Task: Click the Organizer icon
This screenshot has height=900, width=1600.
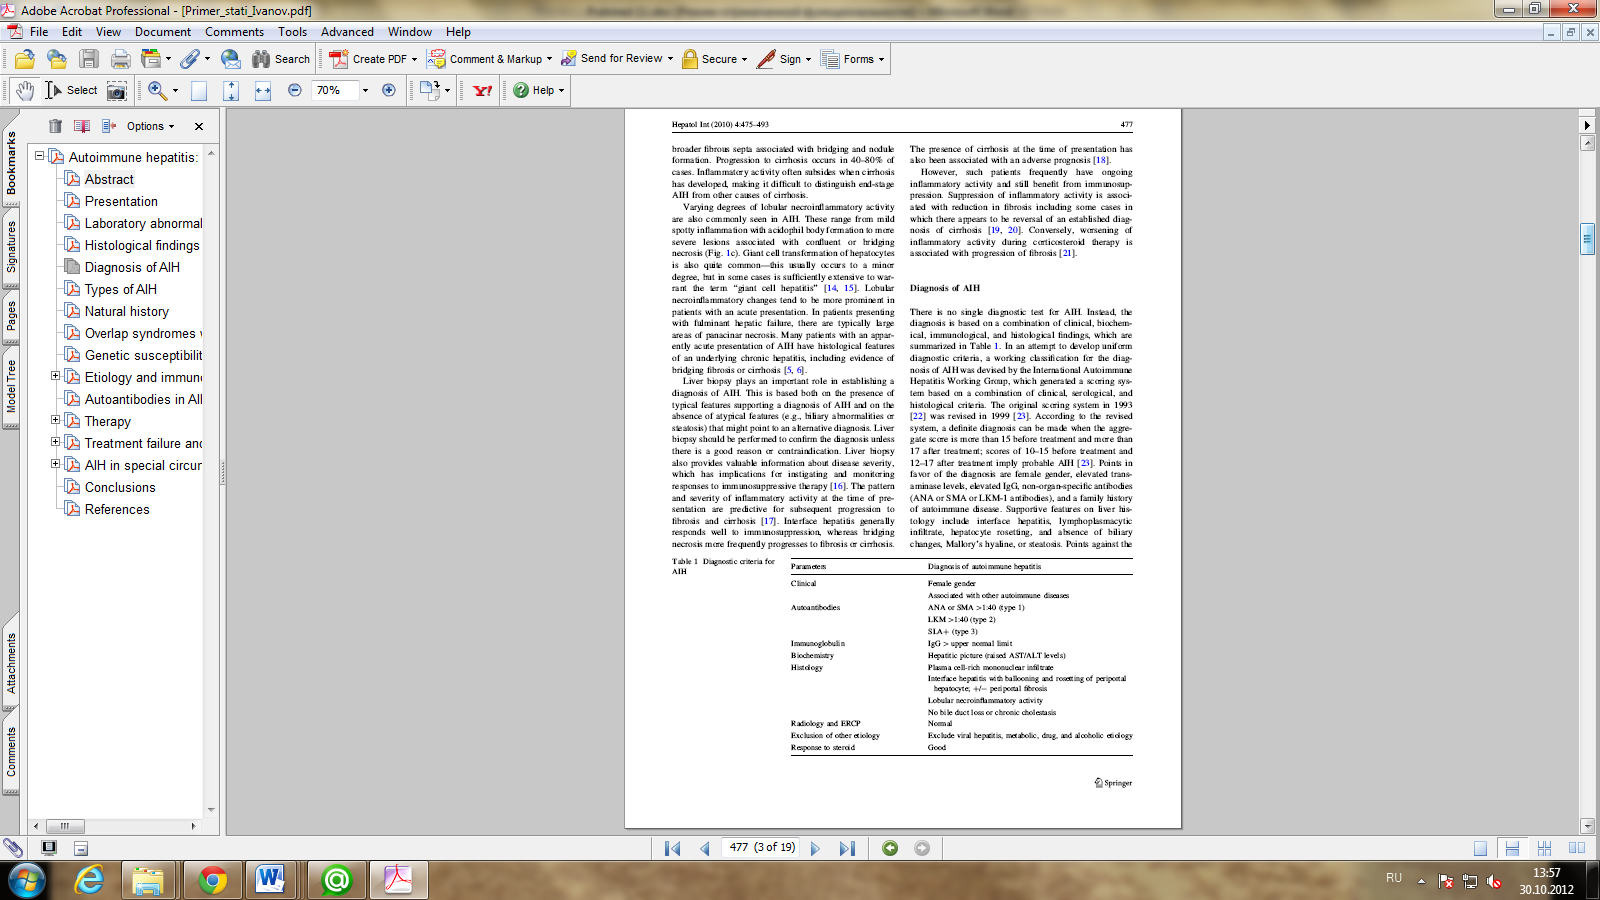Action: [x=151, y=59]
